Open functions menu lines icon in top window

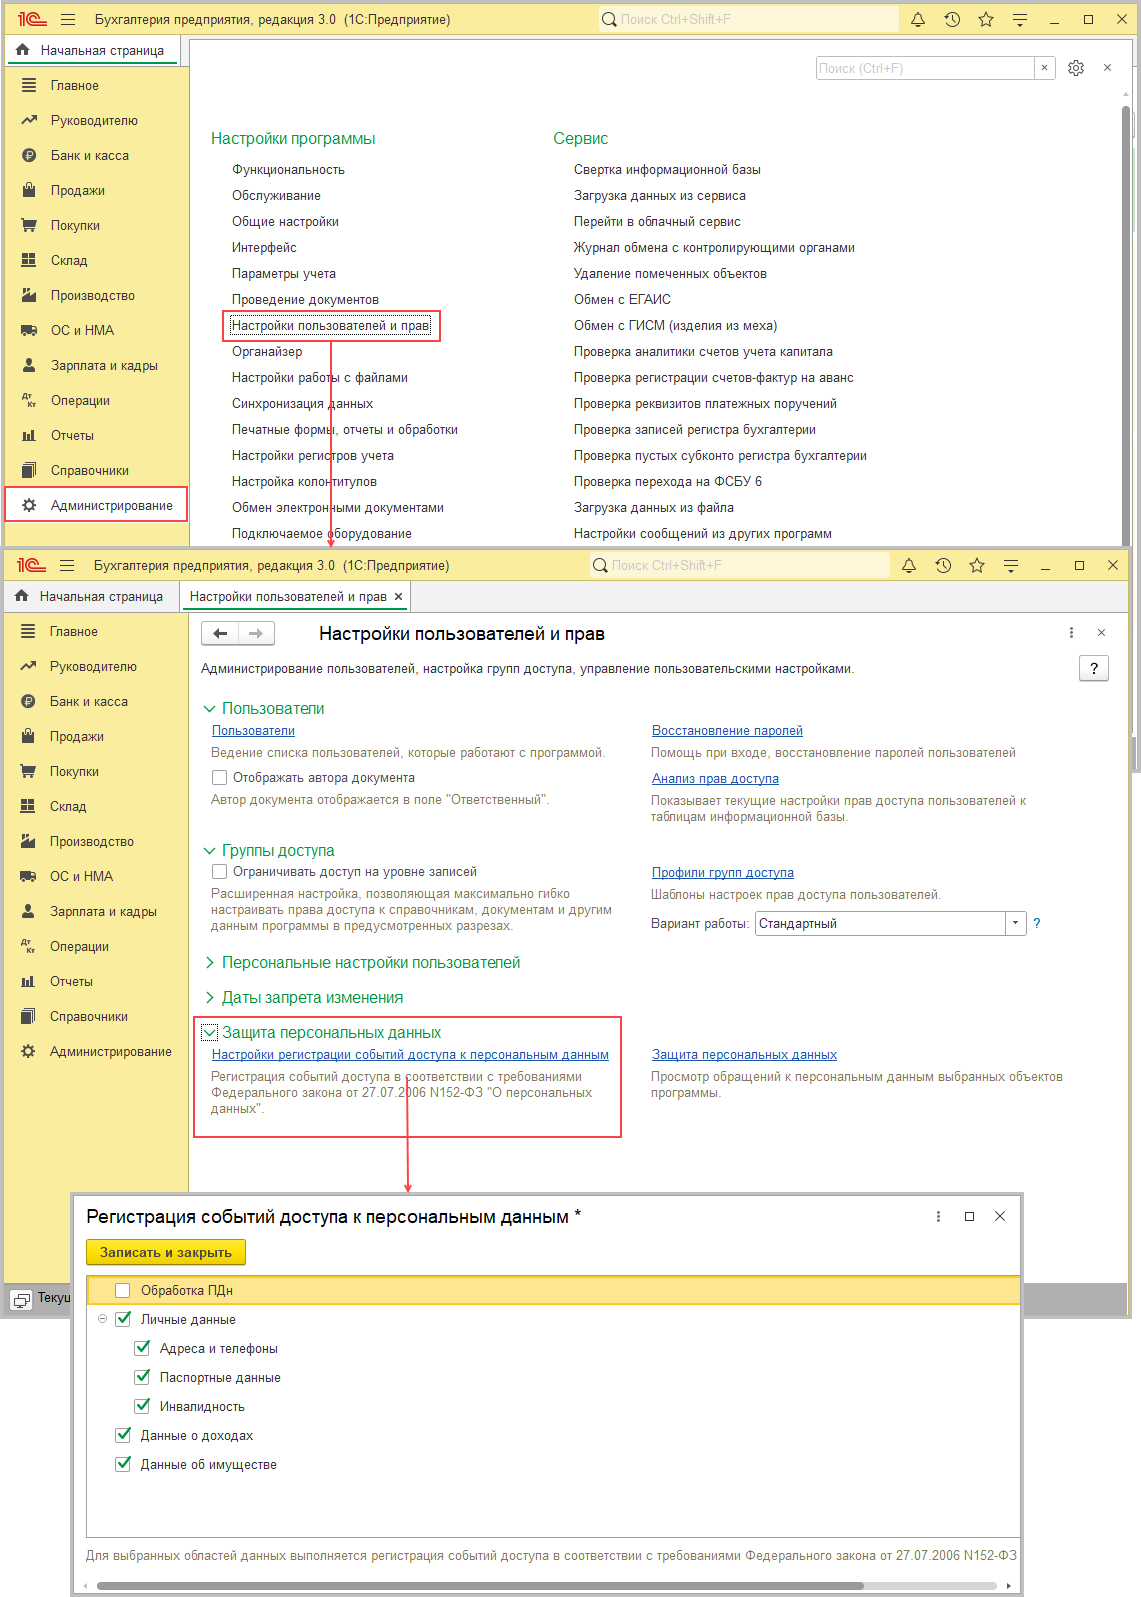(1020, 19)
